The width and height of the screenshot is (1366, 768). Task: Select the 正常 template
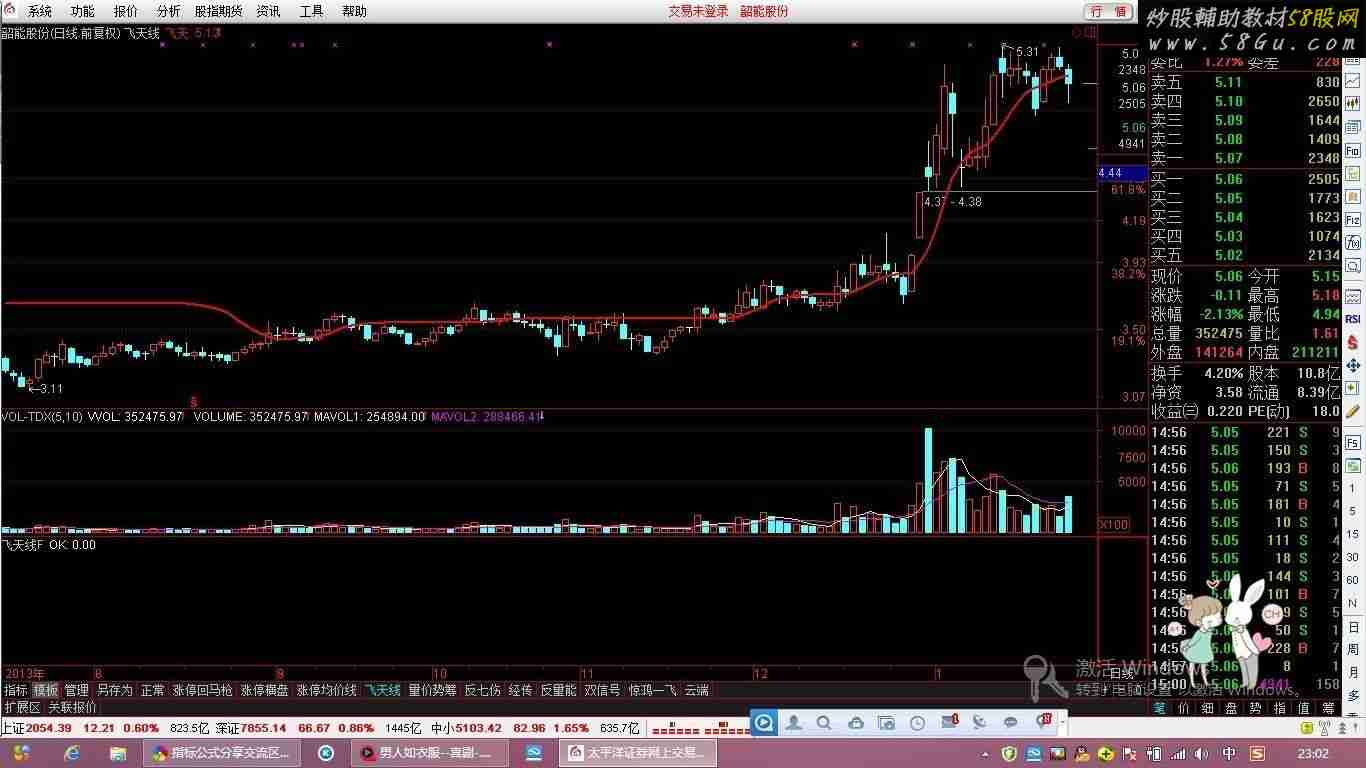point(152,690)
